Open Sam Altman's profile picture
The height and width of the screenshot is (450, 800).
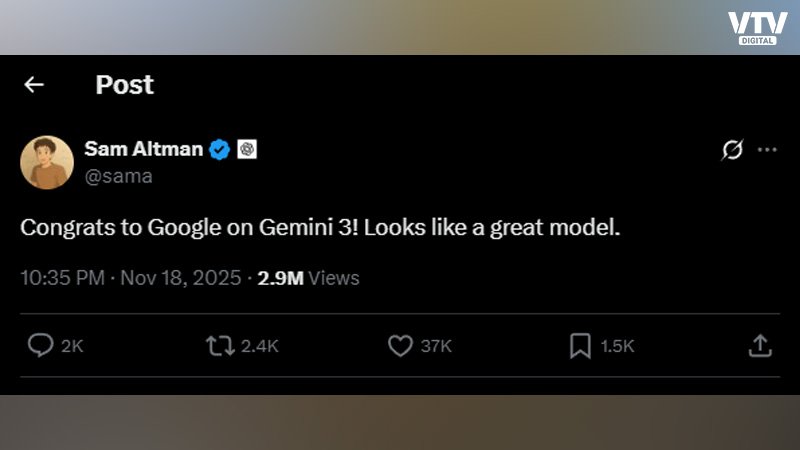click(x=47, y=162)
